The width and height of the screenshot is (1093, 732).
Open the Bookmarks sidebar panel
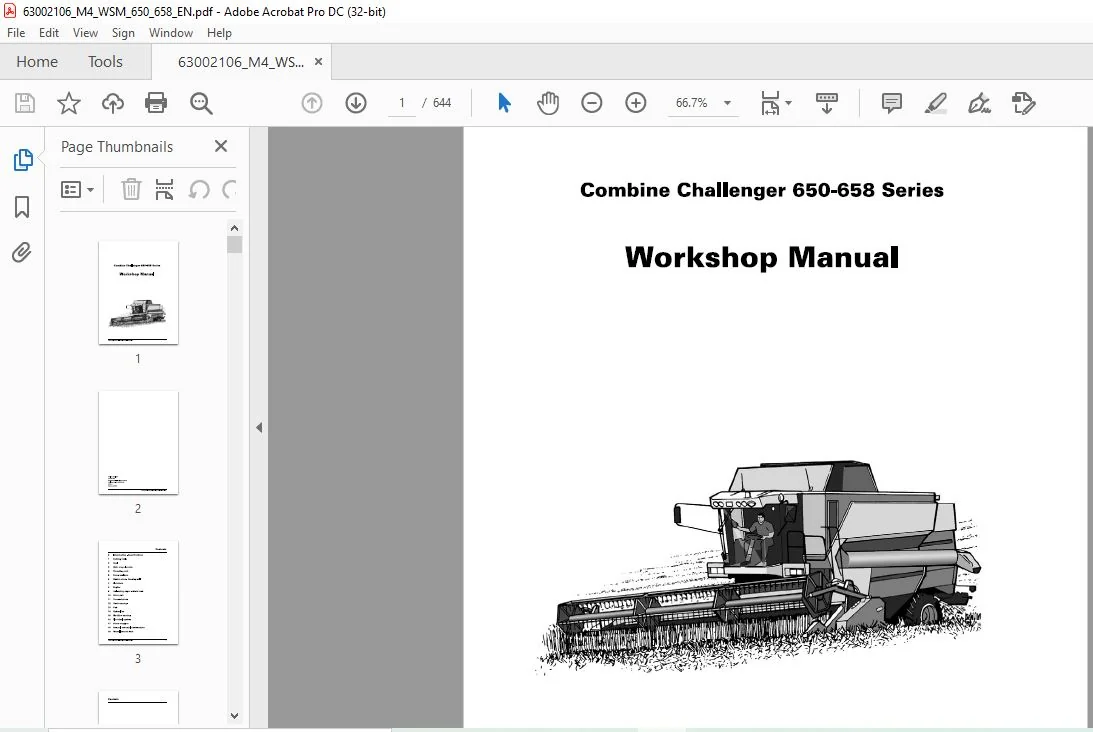coord(22,206)
